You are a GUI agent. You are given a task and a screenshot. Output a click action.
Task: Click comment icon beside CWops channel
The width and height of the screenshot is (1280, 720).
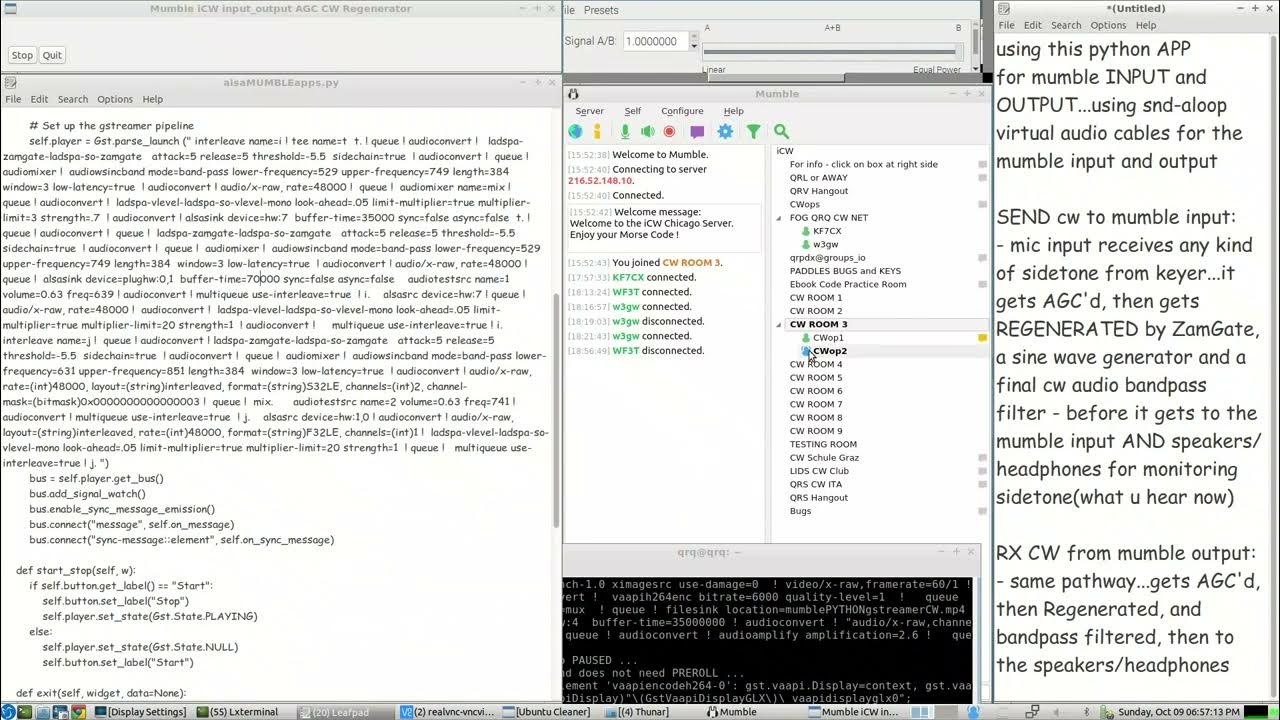click(x=982, y=204)
